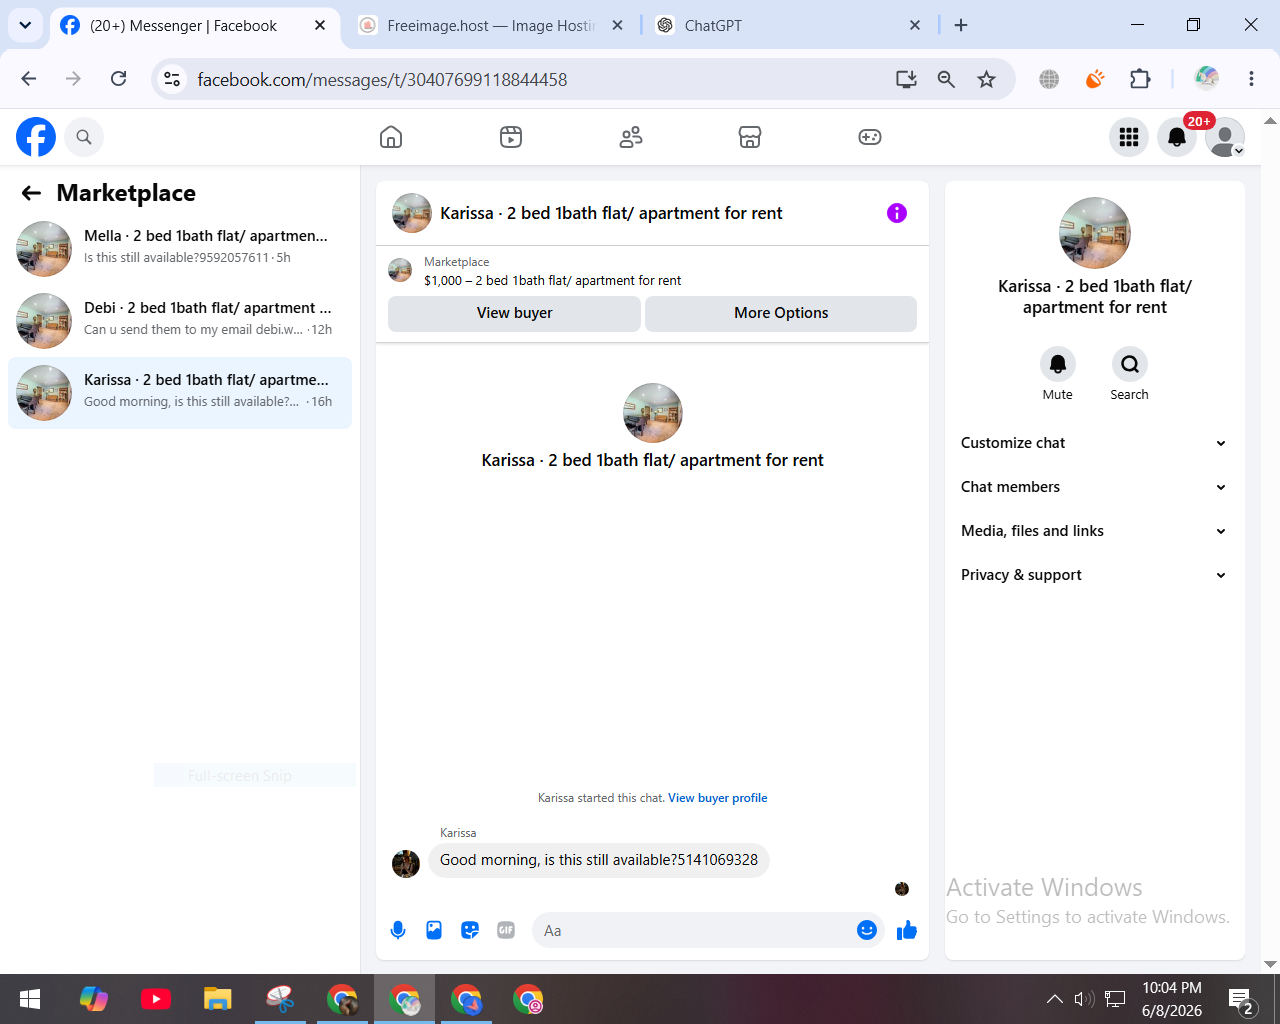Open the Gaming controller icon
The image size is (1280, 1024).
(870, 137)
